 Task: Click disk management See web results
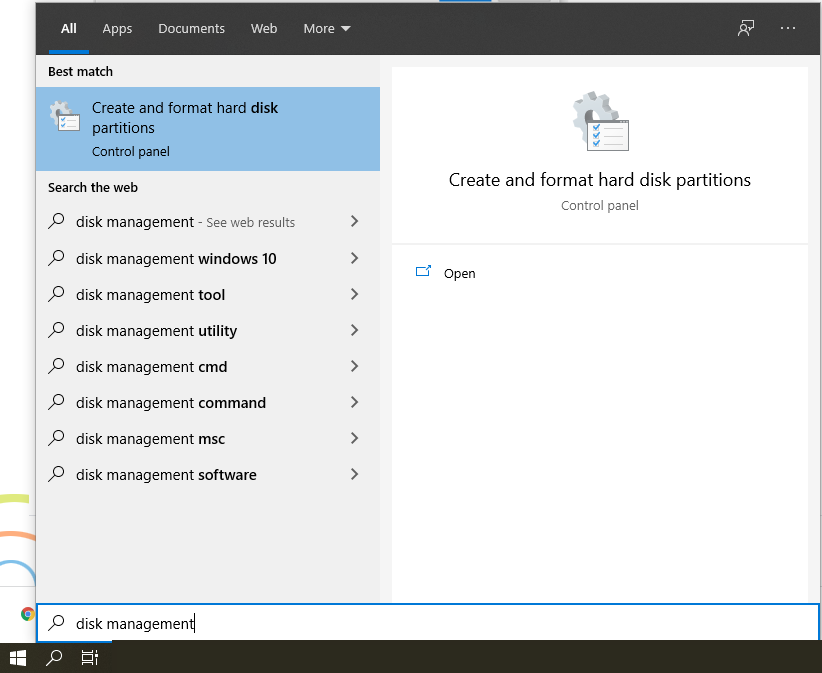tap(208, 222)
